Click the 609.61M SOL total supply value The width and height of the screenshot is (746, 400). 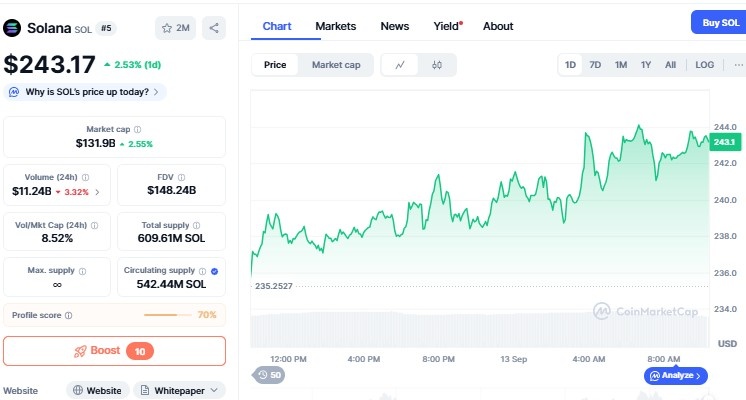pos(171,238)
